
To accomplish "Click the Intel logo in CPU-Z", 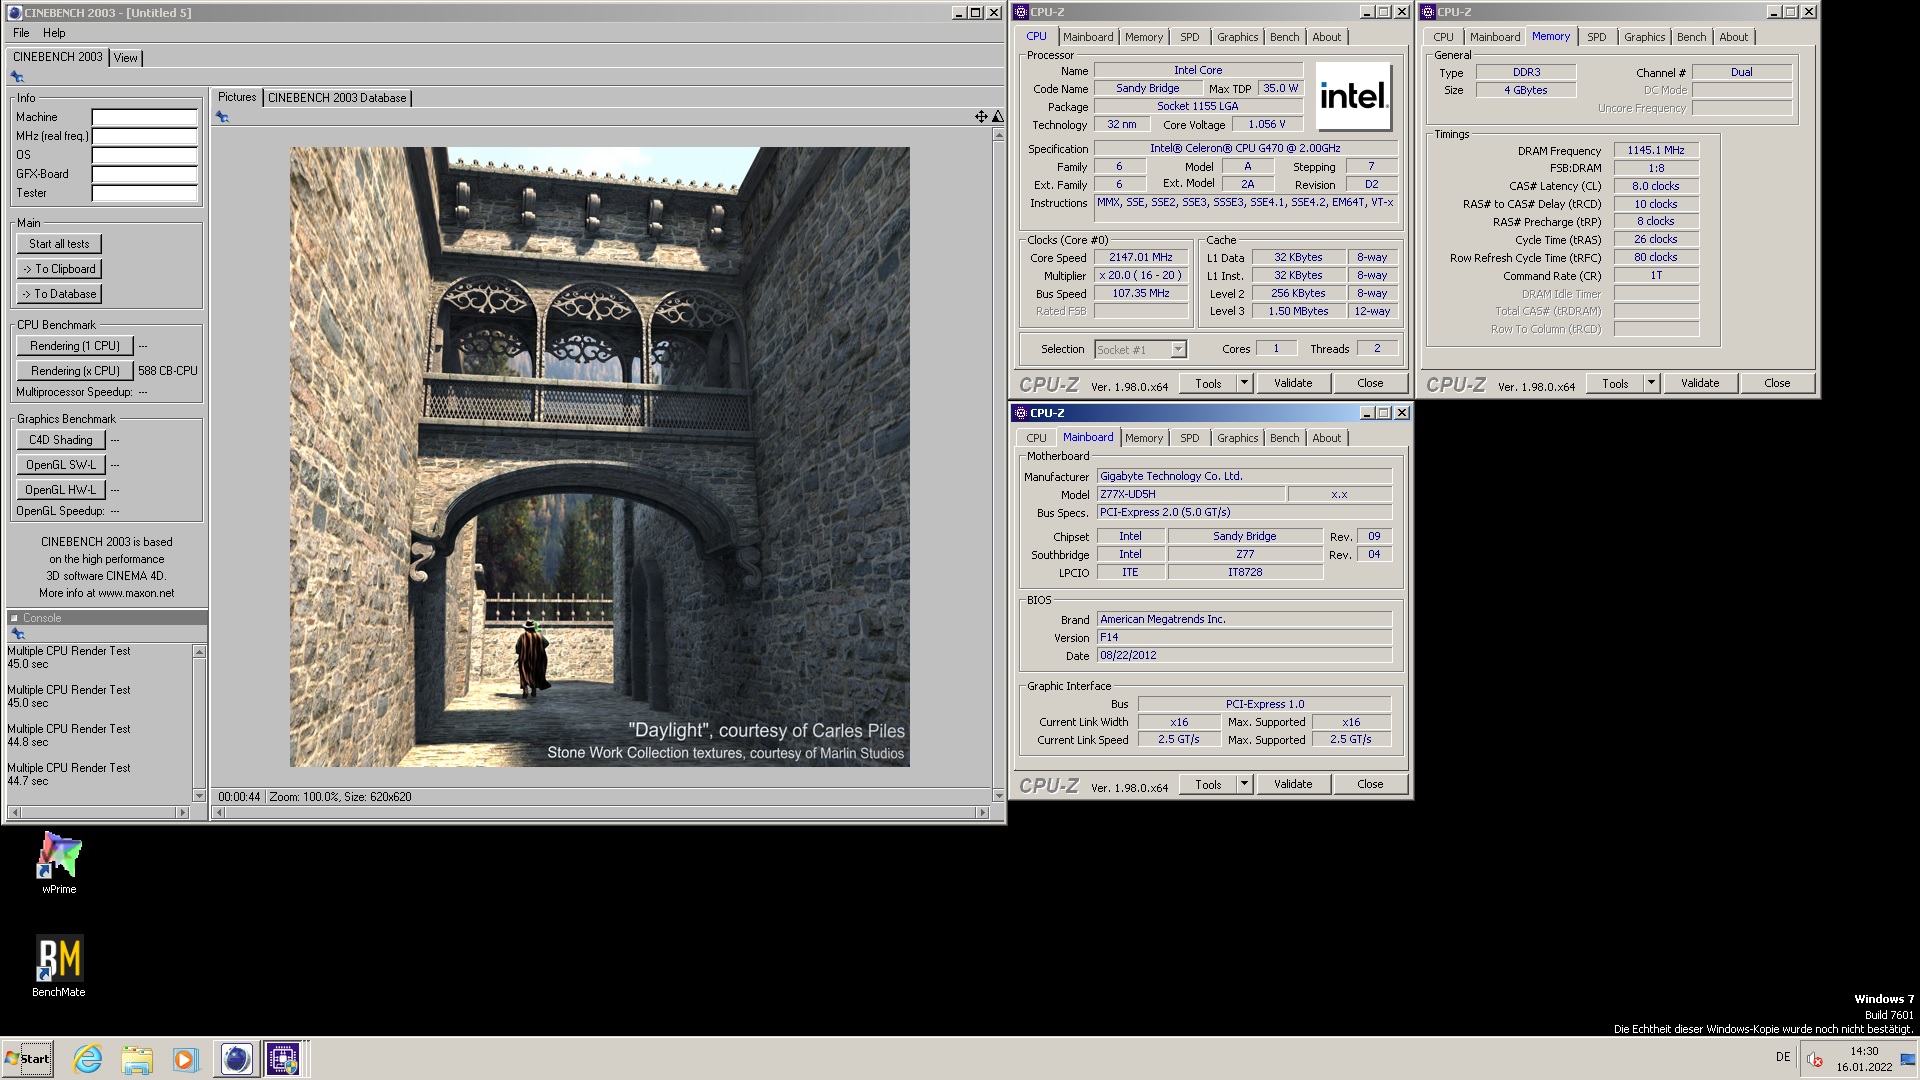I will pos(1353,97).
